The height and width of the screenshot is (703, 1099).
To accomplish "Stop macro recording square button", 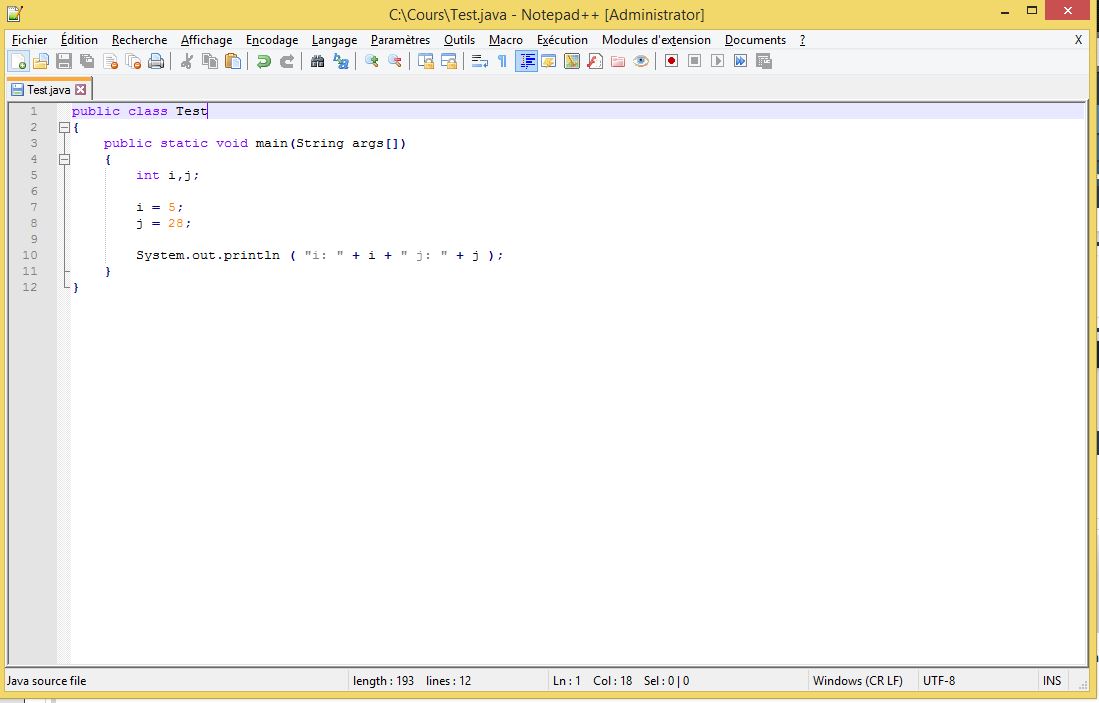I will coord(695,62).
